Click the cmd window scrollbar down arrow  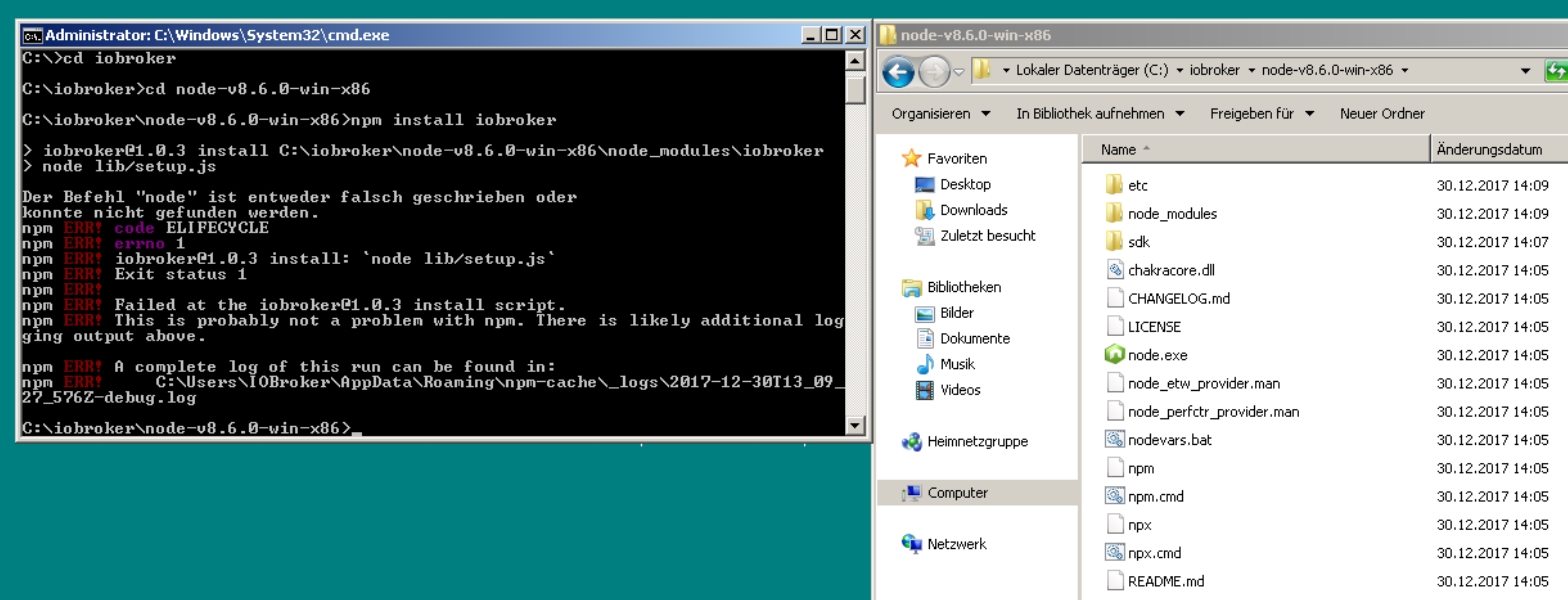(855, 425)
